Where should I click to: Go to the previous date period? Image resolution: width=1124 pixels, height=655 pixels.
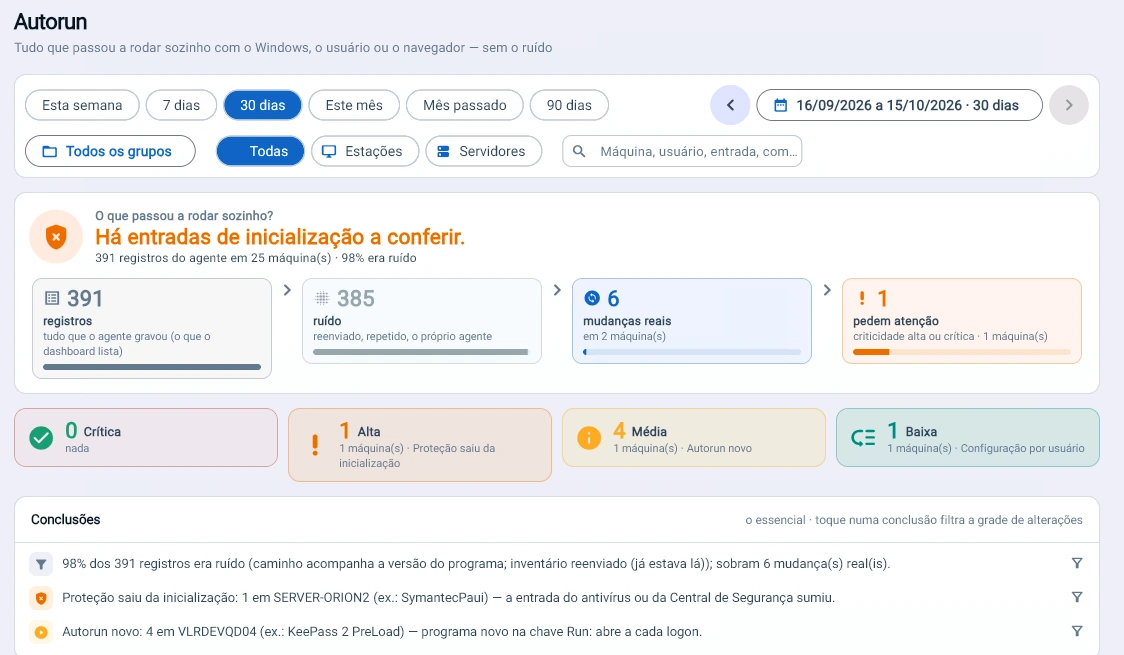730,105
